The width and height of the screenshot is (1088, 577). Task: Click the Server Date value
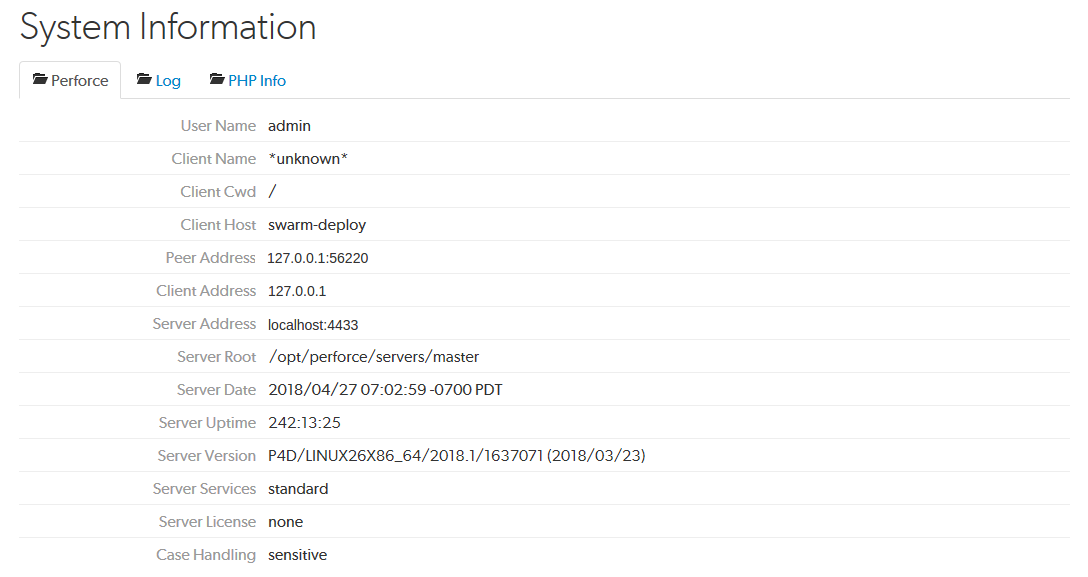[x=385, y=390]
